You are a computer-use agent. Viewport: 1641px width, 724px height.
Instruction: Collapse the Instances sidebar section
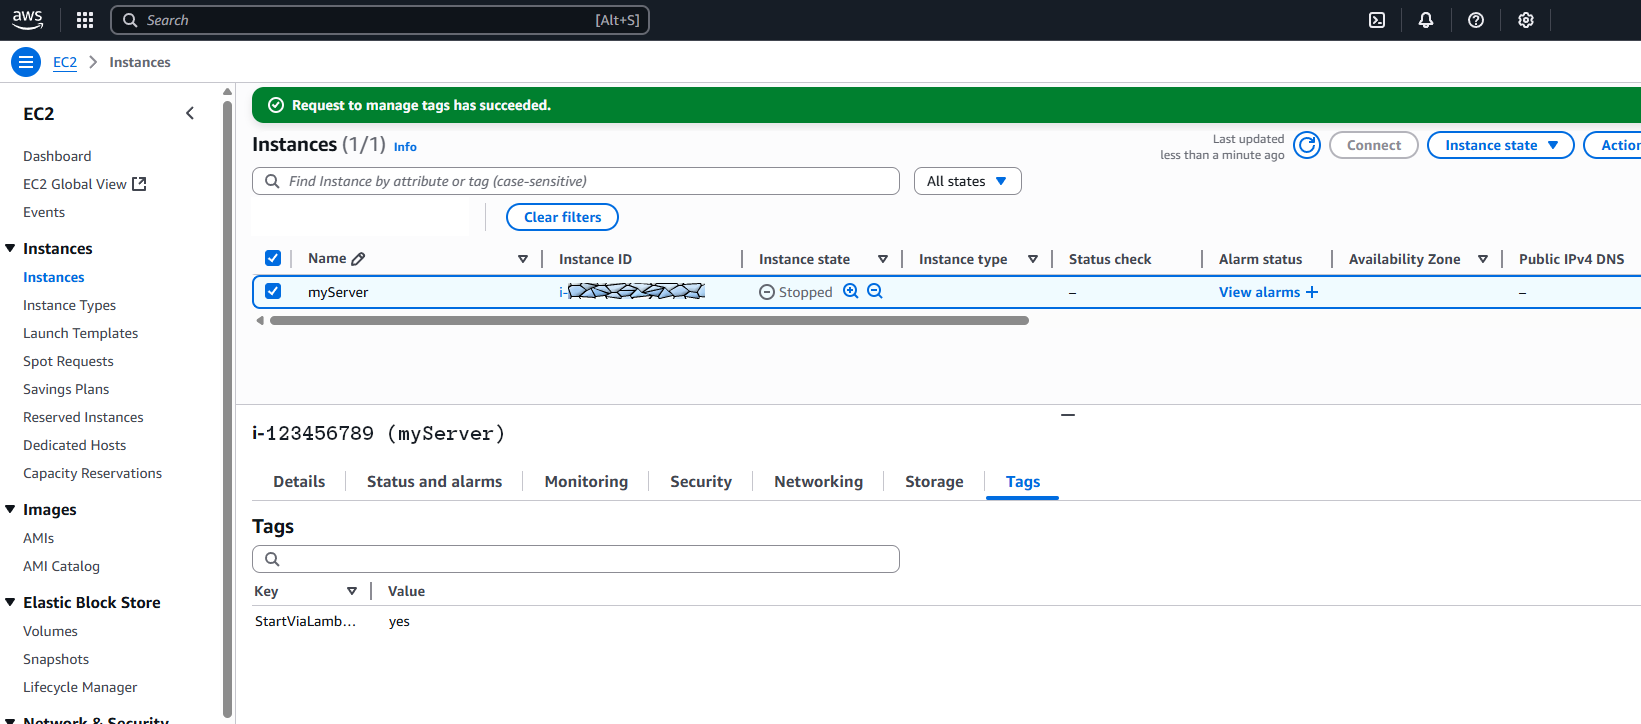click(10, 248)
